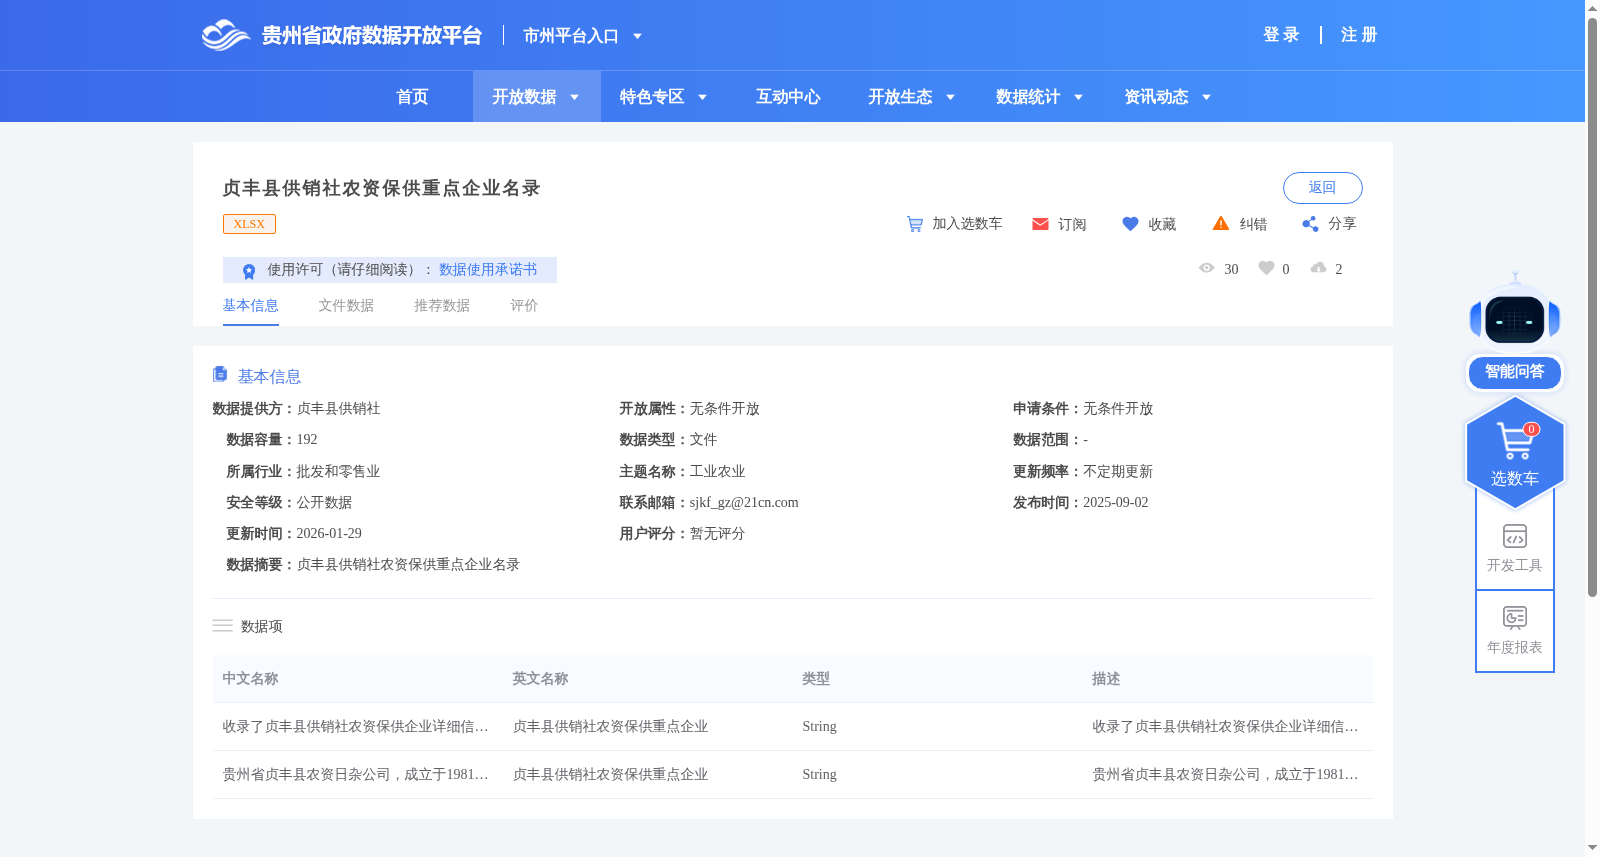The height and width of the screenshot is (857, 1600).
Task: Click the 英文名称 column header
Action: [540, 679]
